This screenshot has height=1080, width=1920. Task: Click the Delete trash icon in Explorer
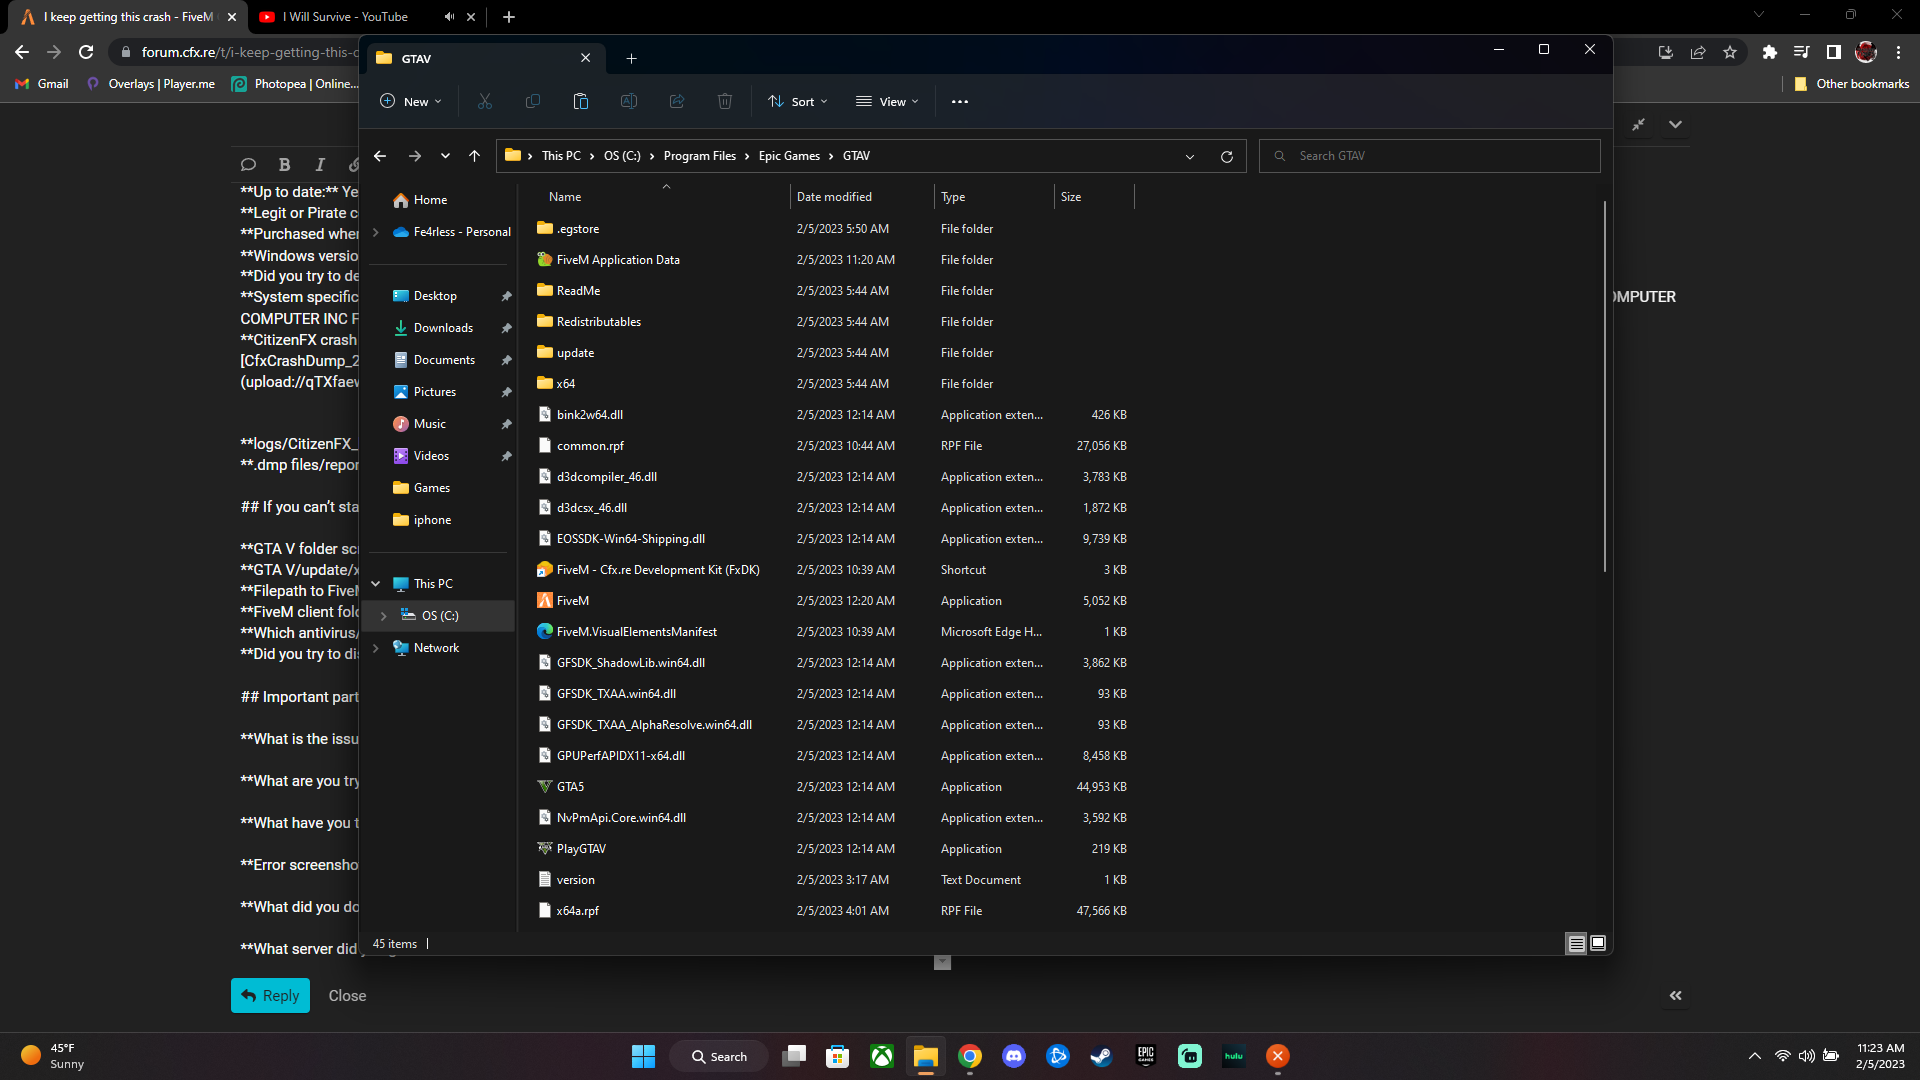coord(725,101)
